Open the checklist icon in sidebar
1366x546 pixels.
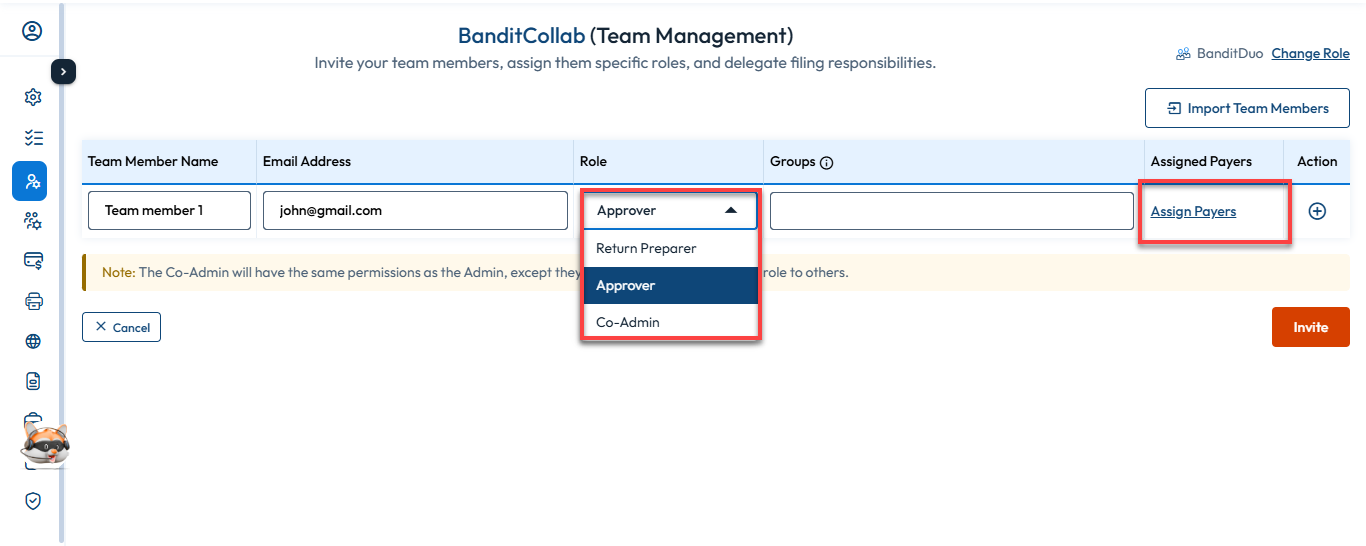32,138
